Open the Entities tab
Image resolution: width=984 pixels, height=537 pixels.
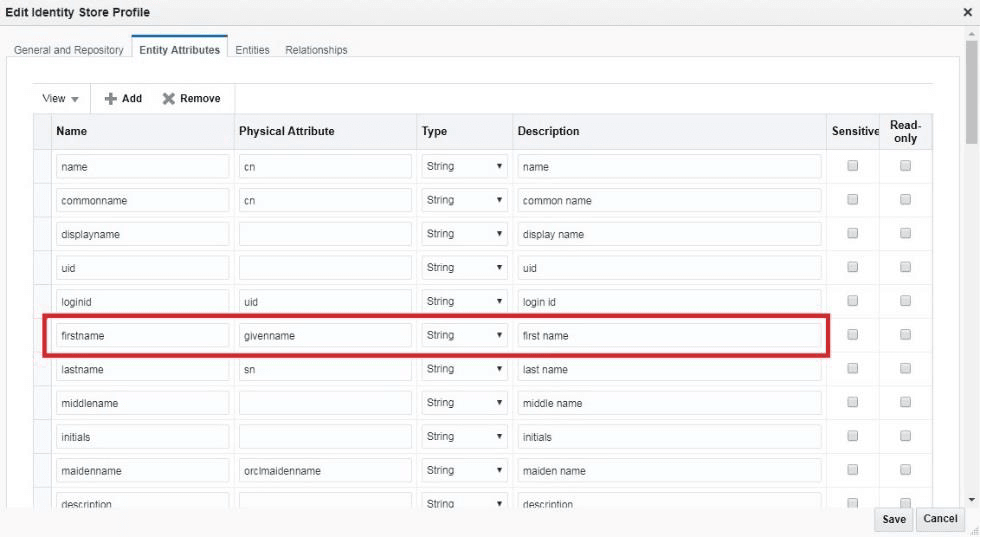[252, 50]
